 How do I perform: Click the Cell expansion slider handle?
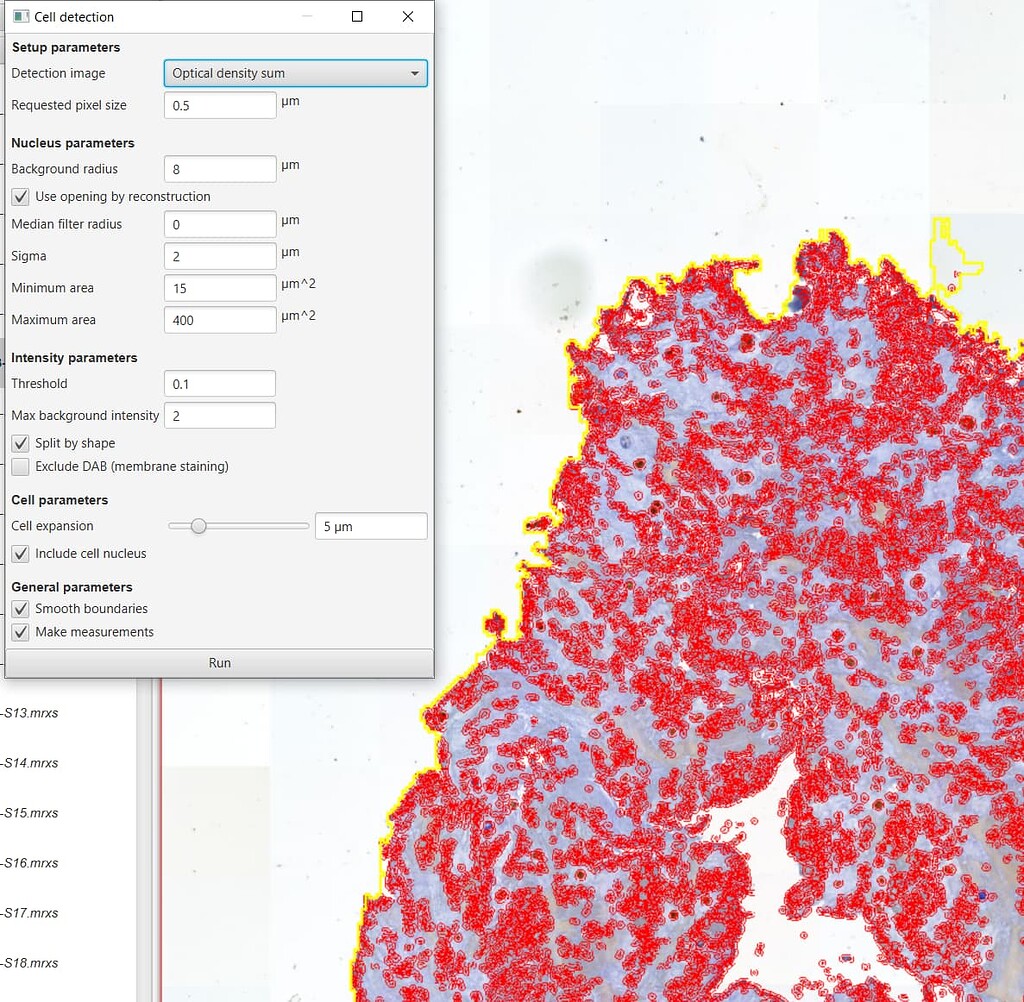[198, 525]
